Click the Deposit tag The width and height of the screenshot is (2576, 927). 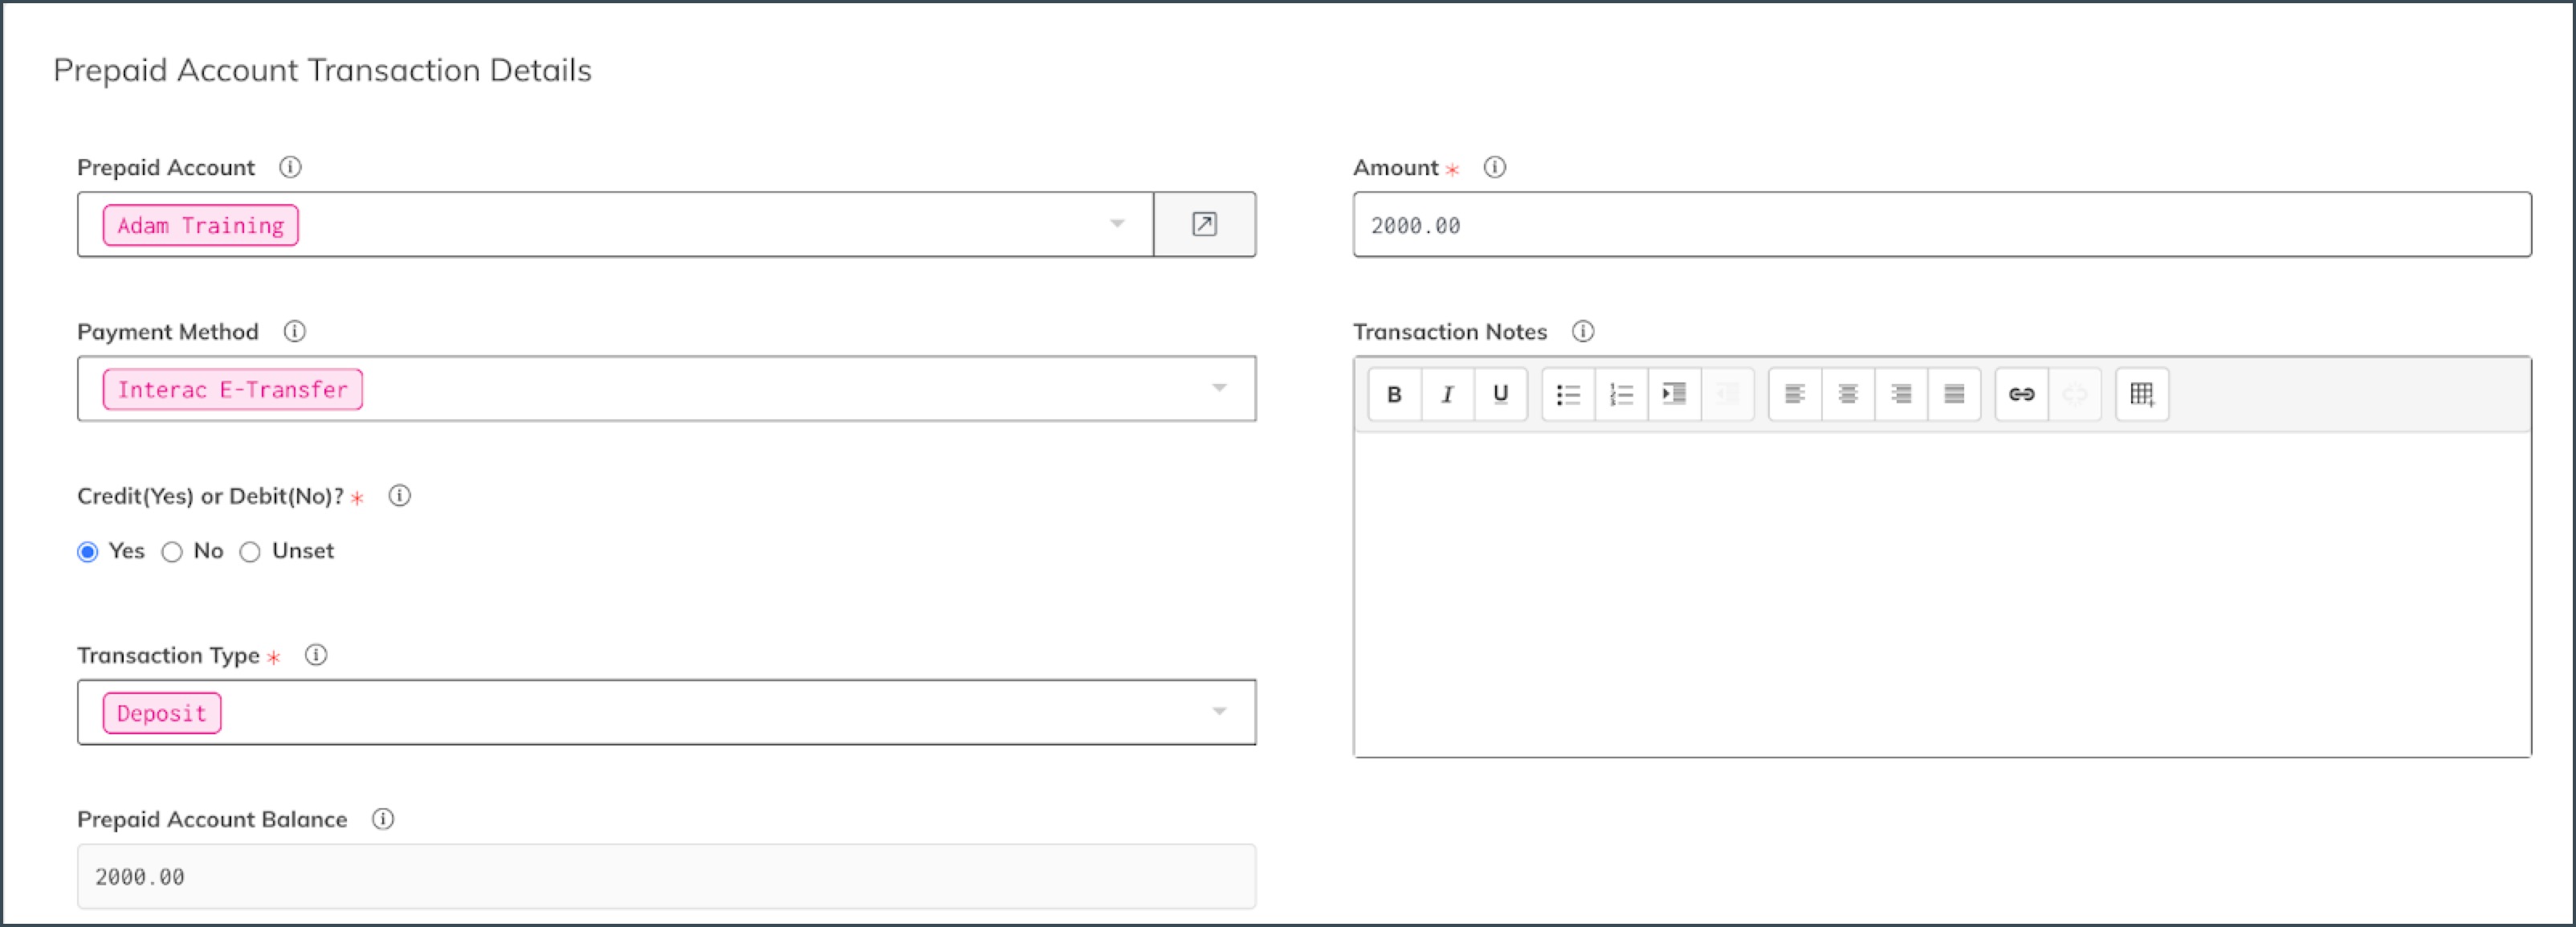(x=162, y=713)
